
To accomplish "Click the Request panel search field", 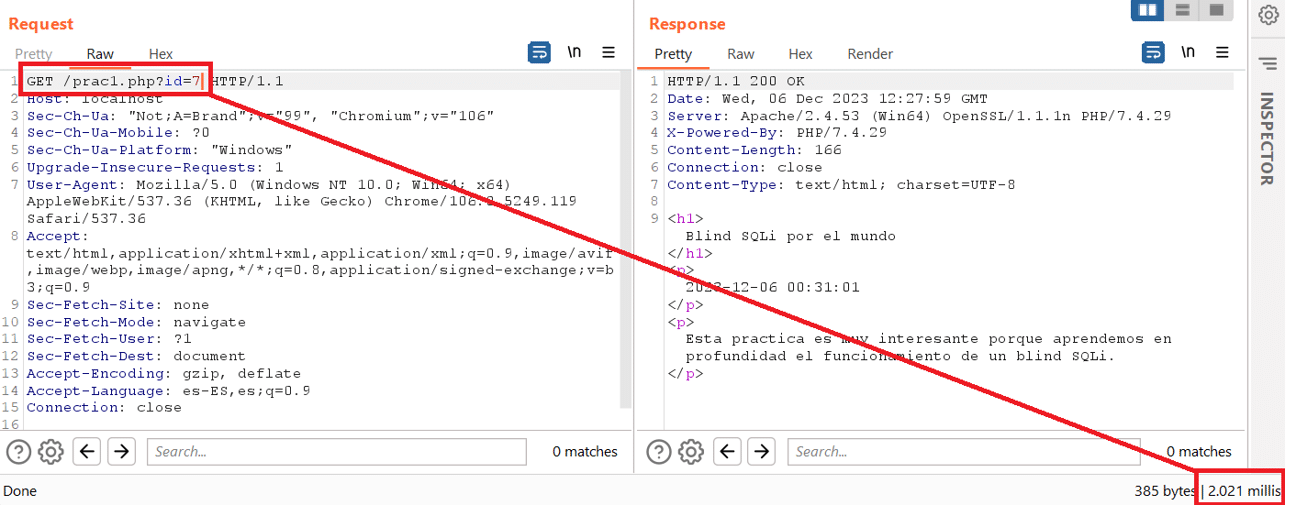I will (x=337, y=452).
